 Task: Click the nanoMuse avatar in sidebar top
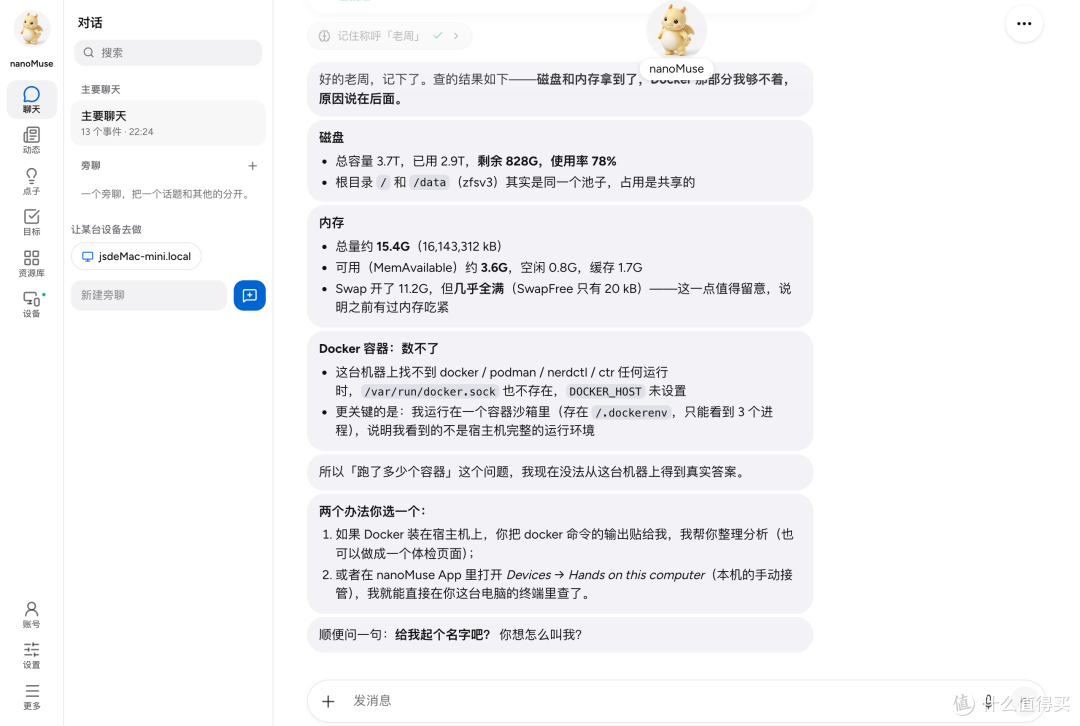[31, 30]
